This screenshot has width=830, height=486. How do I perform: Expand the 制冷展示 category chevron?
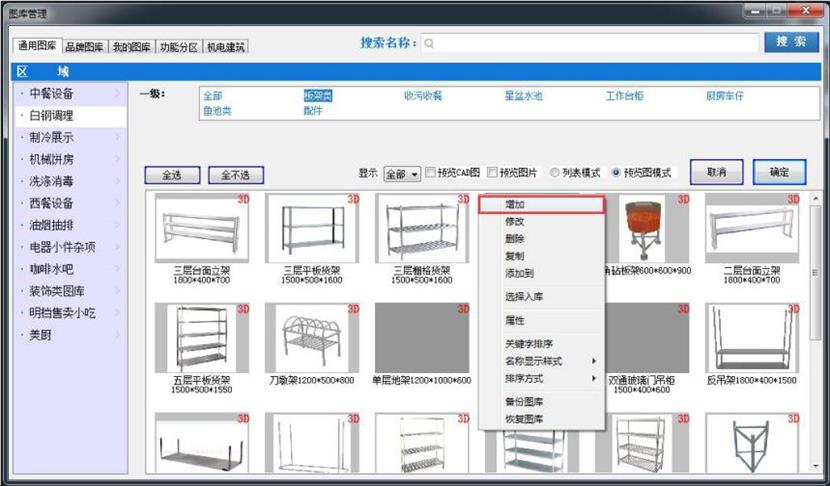point(118,138)
